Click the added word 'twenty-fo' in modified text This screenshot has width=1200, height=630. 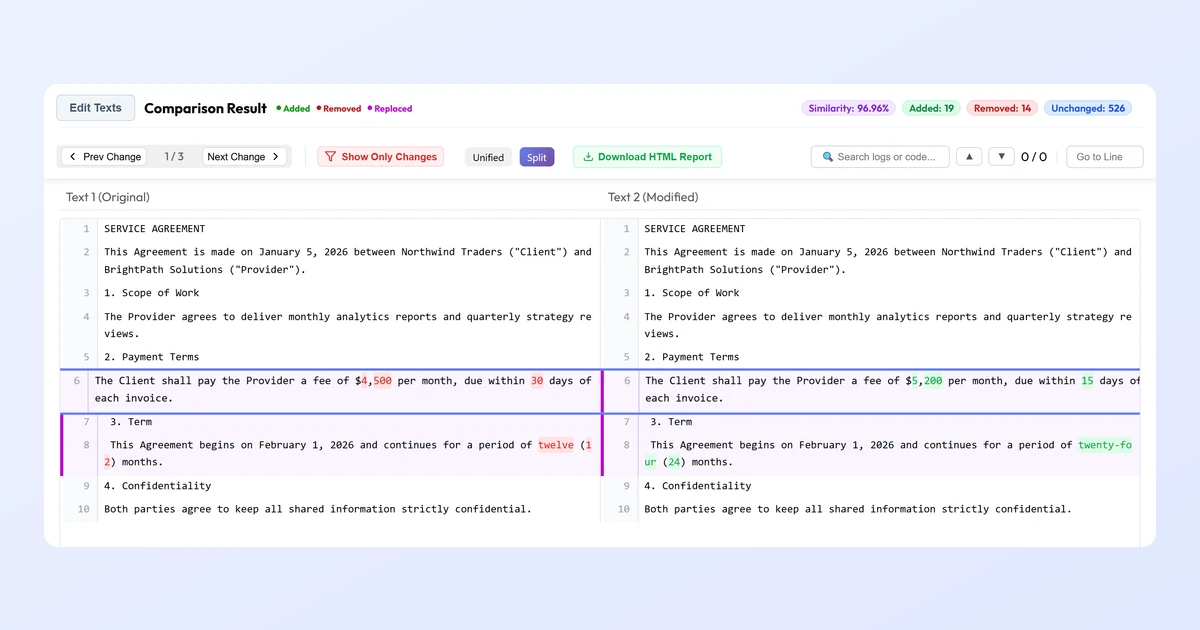[x=1105, y=445]
